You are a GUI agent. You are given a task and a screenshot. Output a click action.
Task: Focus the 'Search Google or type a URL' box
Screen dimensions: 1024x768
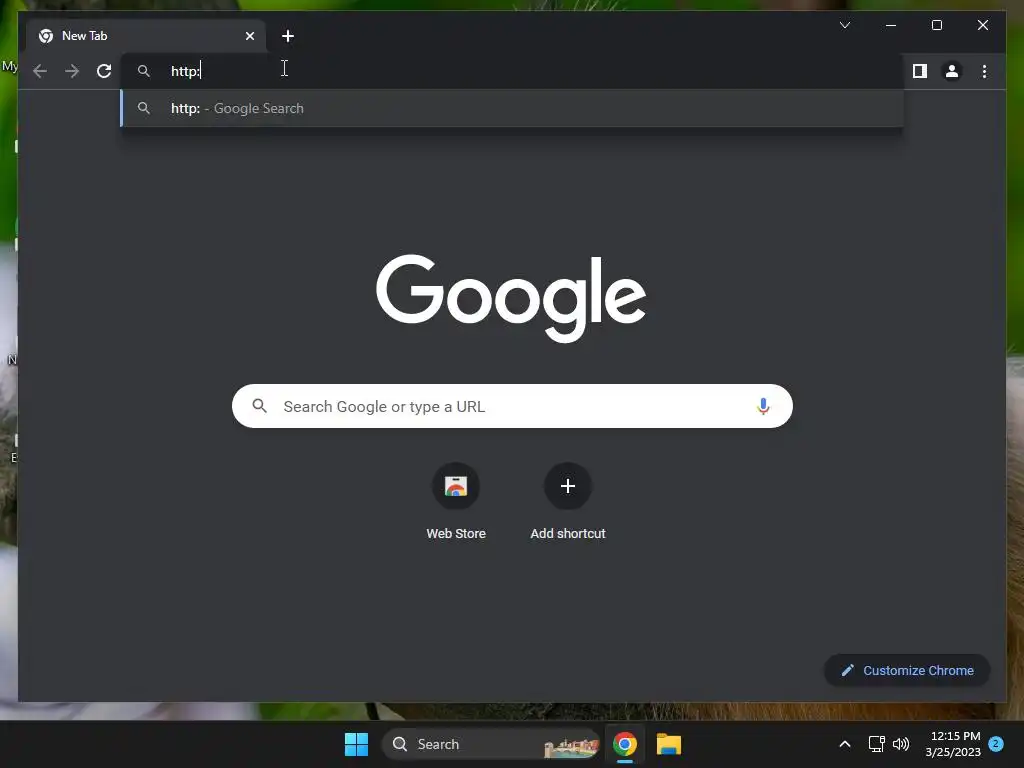(x=512, y=406)
